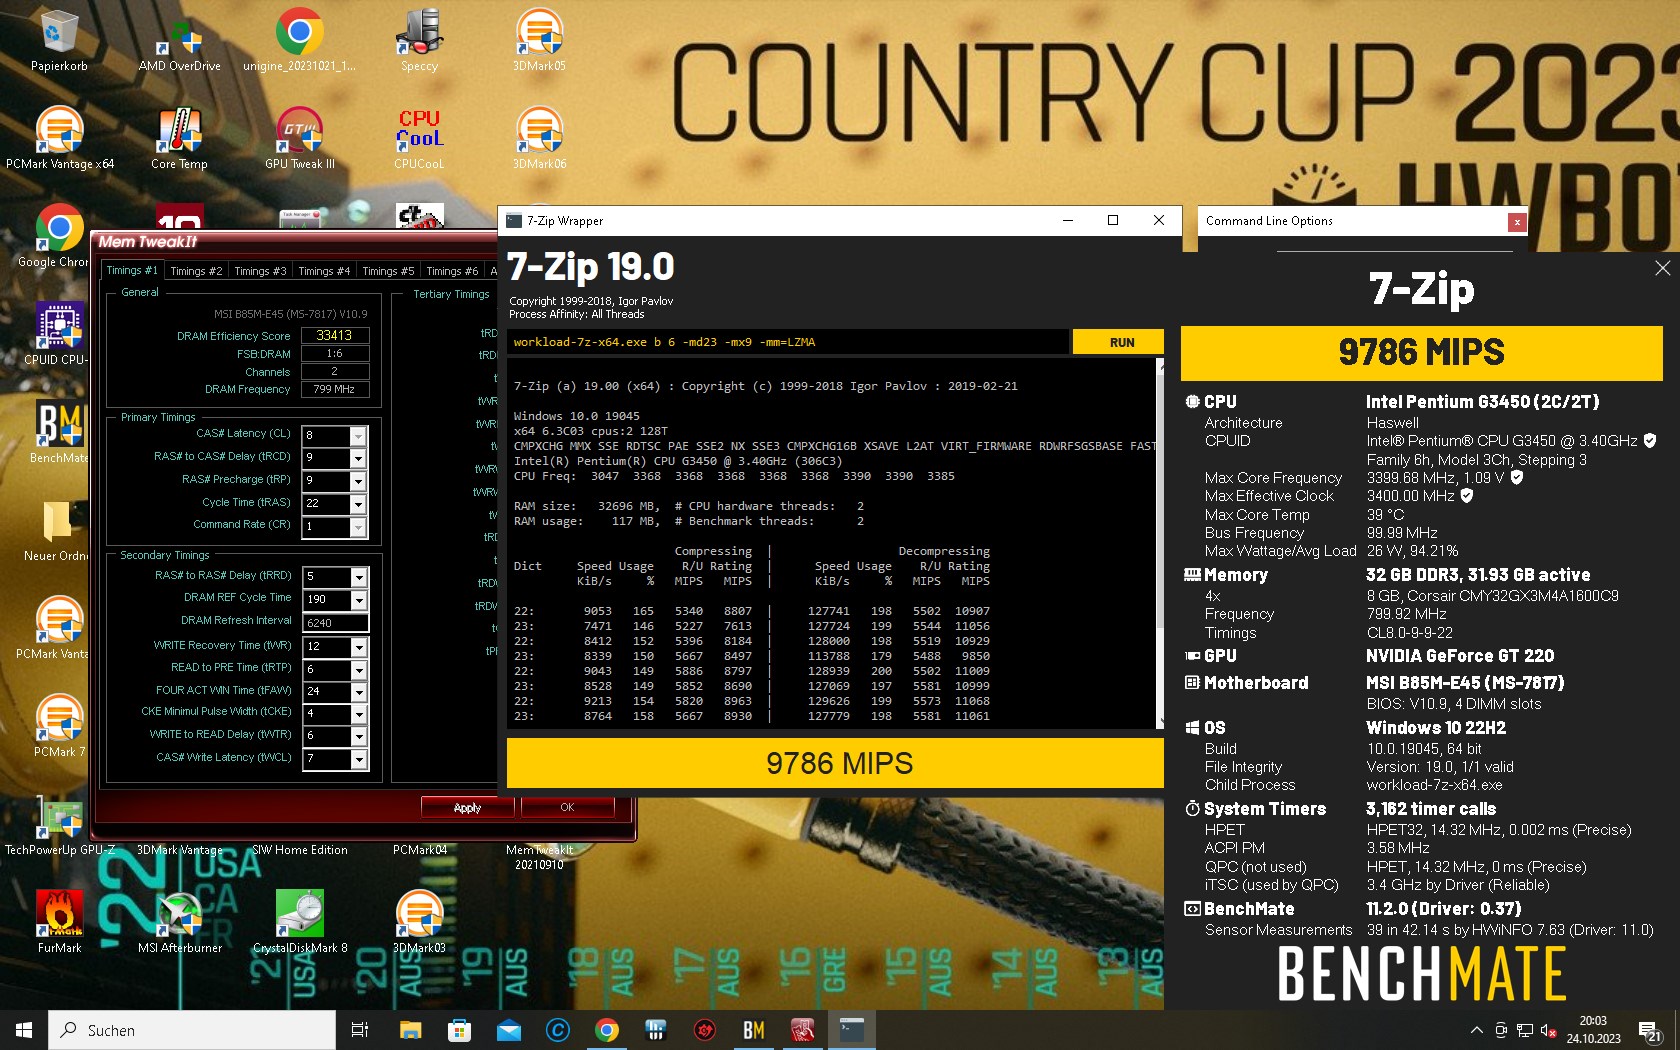Switch to Timings #3 tab
This screenshot has height=1050, width=1680.
tap(260, 271)
